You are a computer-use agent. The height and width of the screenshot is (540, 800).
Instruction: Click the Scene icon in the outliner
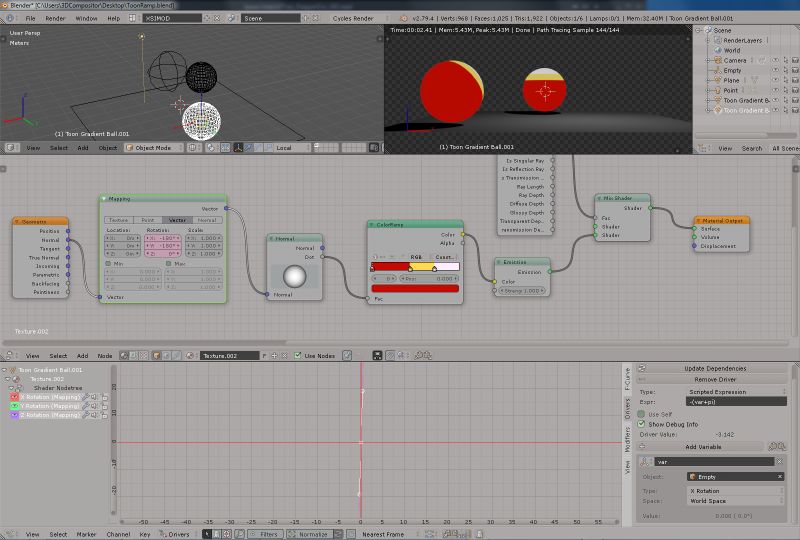(x=708, y=30)
